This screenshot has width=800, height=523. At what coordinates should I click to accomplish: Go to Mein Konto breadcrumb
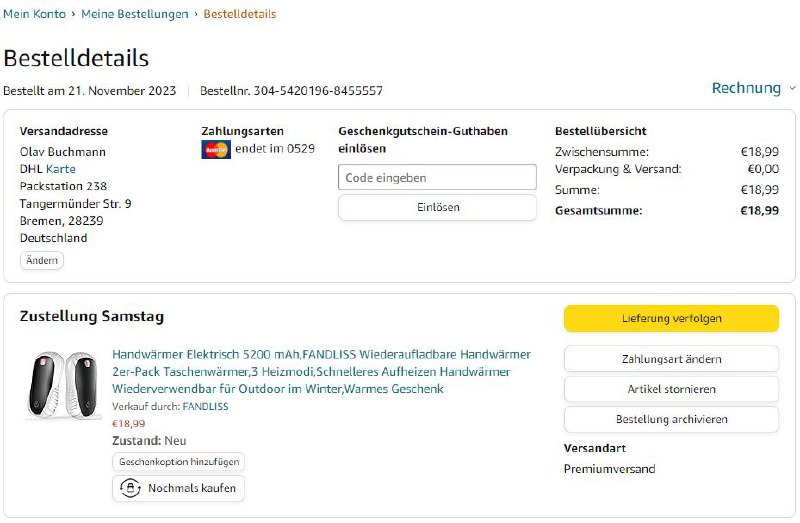tap(34, 14)
